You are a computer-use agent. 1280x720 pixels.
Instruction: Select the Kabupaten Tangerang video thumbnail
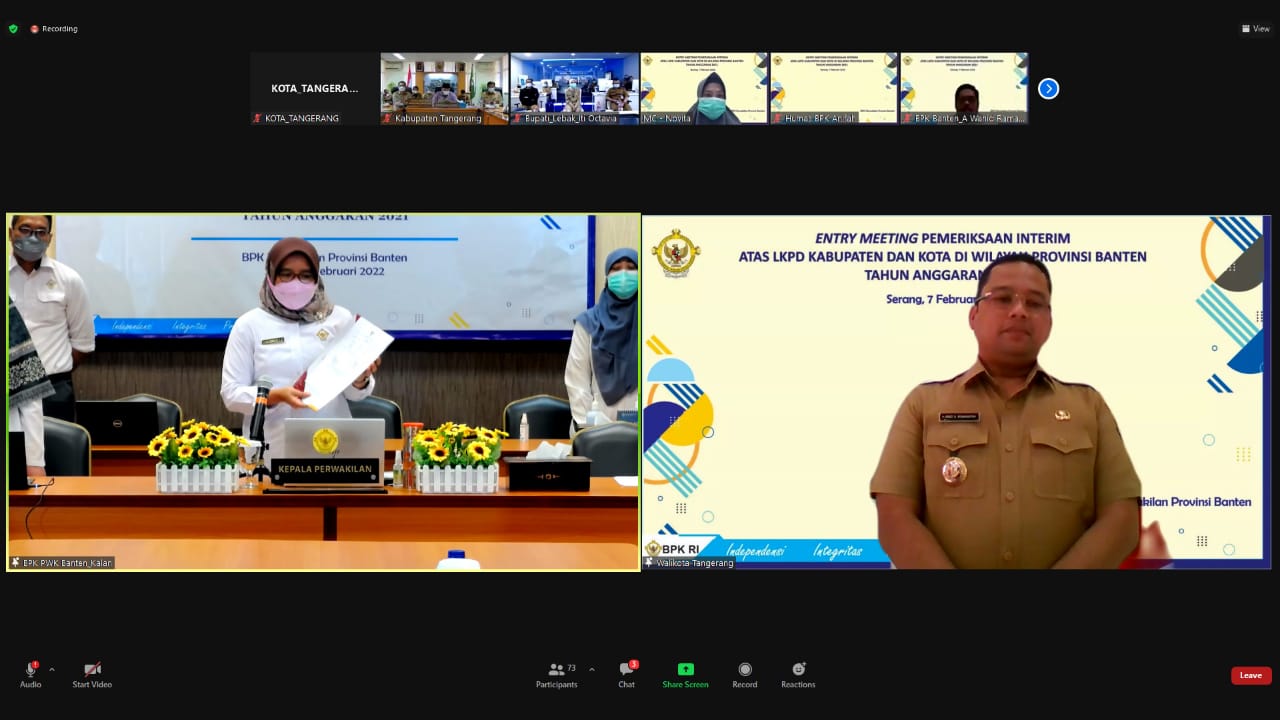pos(444,88)
